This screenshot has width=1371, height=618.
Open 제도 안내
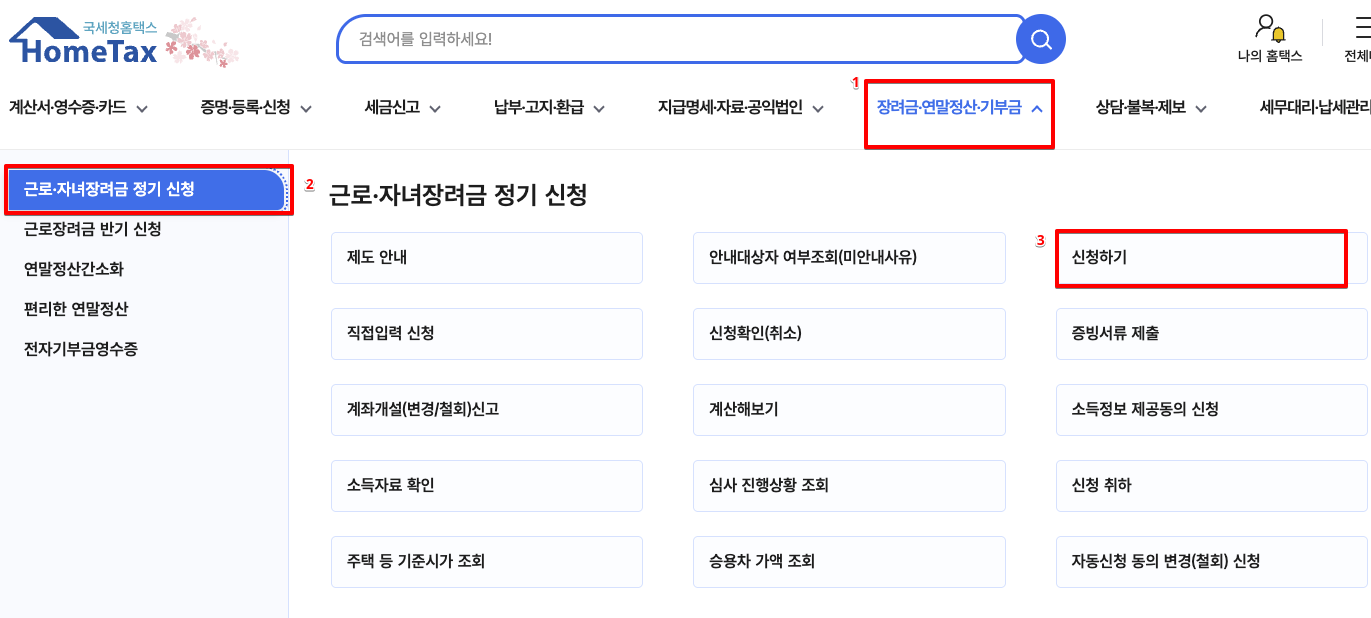pos(487,258)
